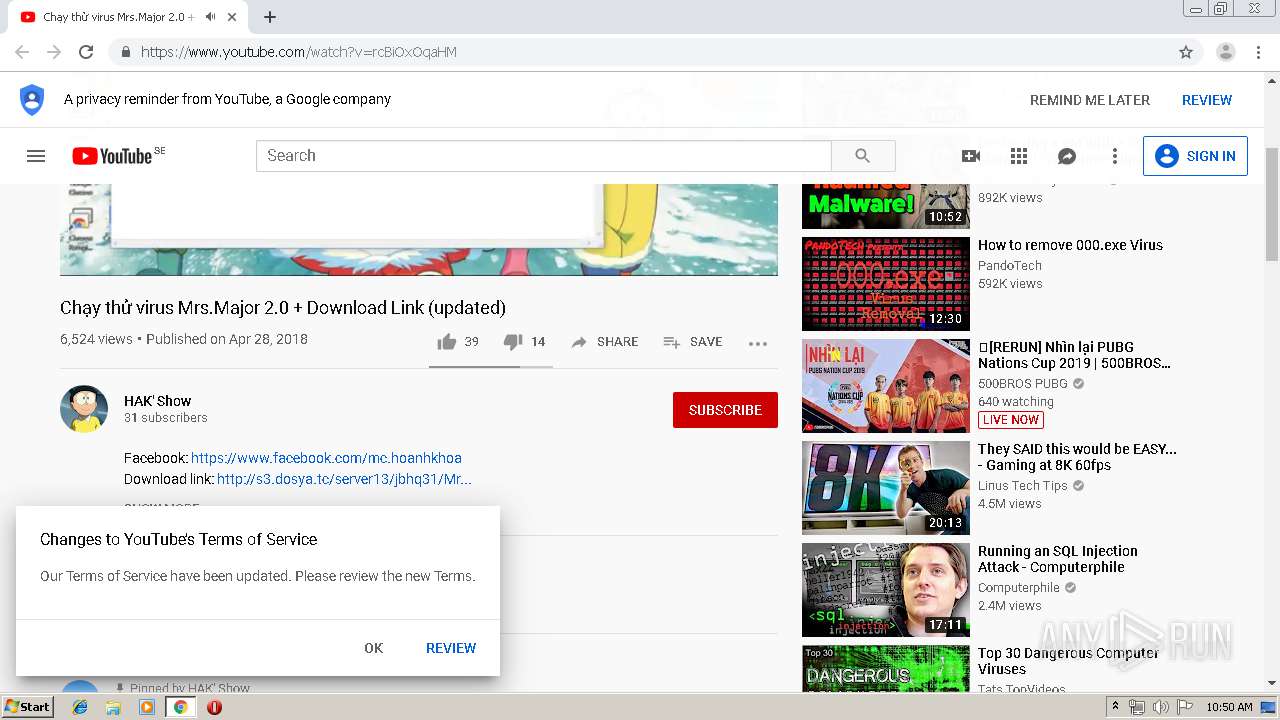Open the YouTube hamburger guide menu

tap(36, 156)
